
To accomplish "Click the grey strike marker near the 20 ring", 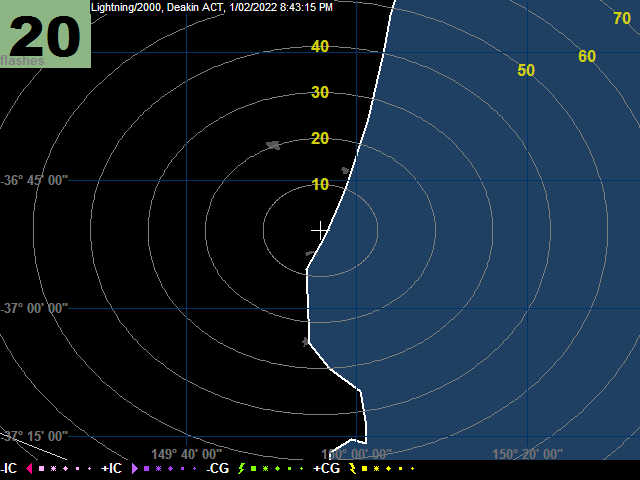I will coord(273,145).
